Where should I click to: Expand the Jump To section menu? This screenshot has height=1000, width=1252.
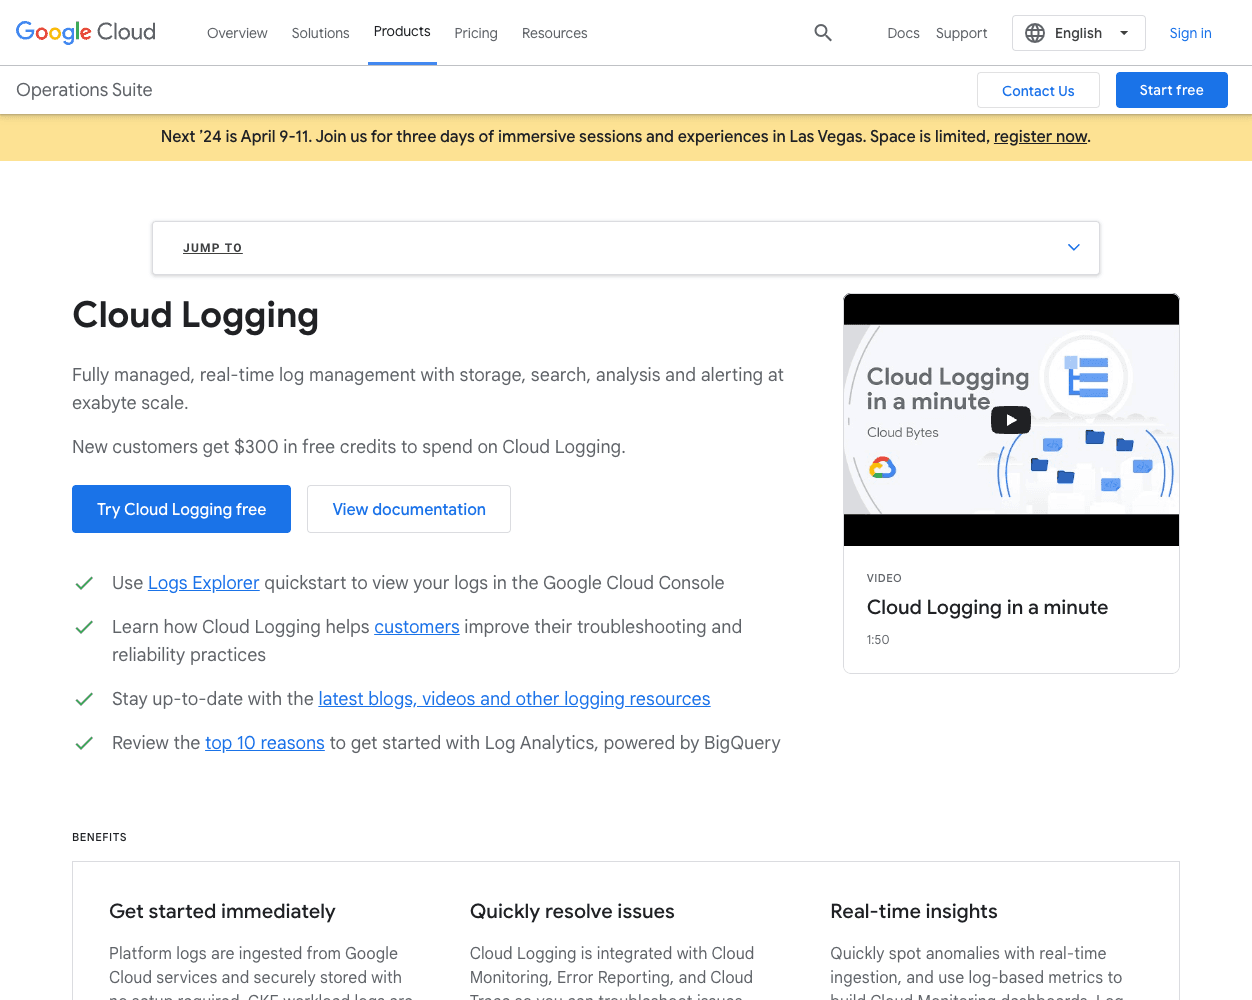click(x=626, y=248)
